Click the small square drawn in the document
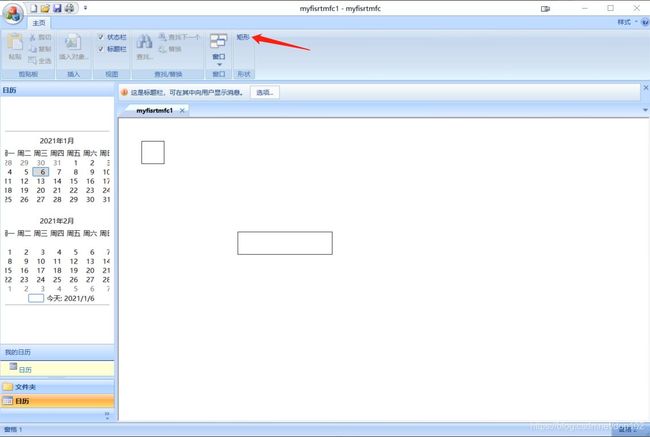650x437 pixels. (x=153, y=152)
